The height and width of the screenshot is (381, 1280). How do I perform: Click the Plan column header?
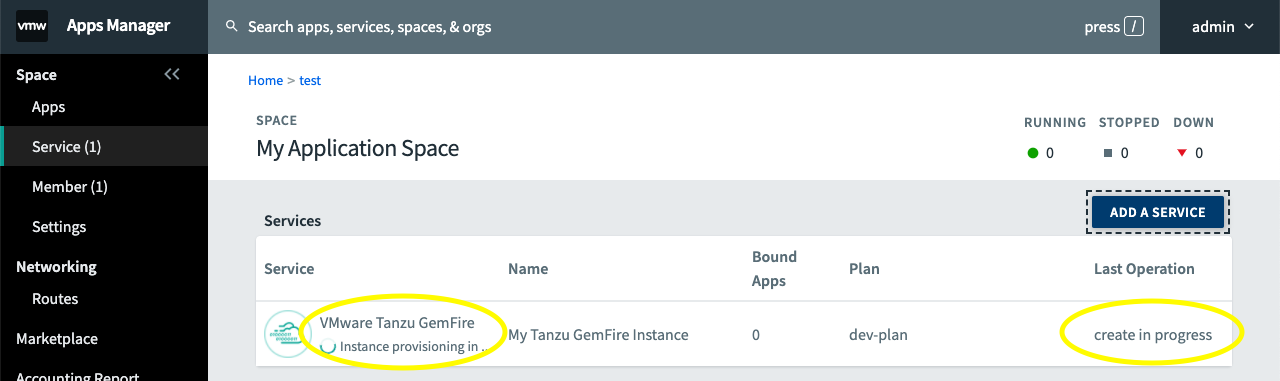point(864,268)
